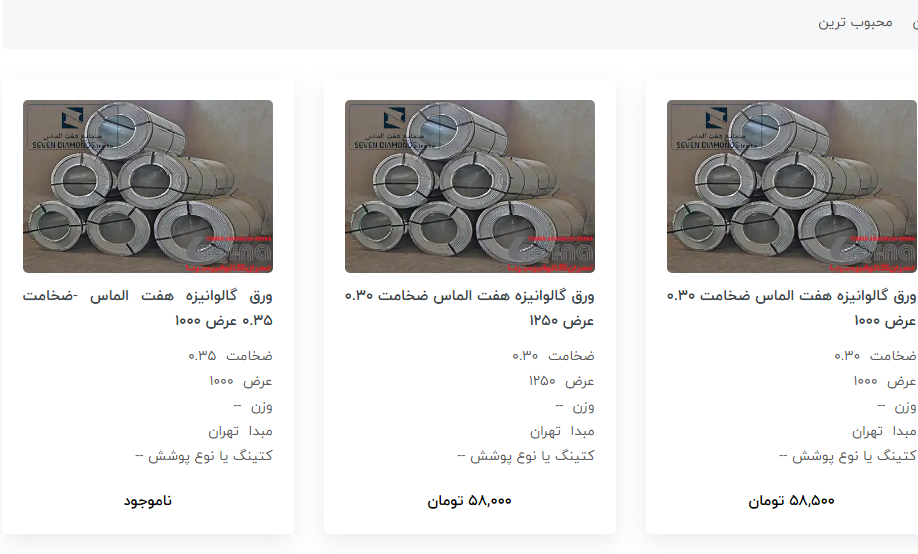Open the 0.35 thickness galvanized sheet image
918x554 pixels.
tap(148, 186)
